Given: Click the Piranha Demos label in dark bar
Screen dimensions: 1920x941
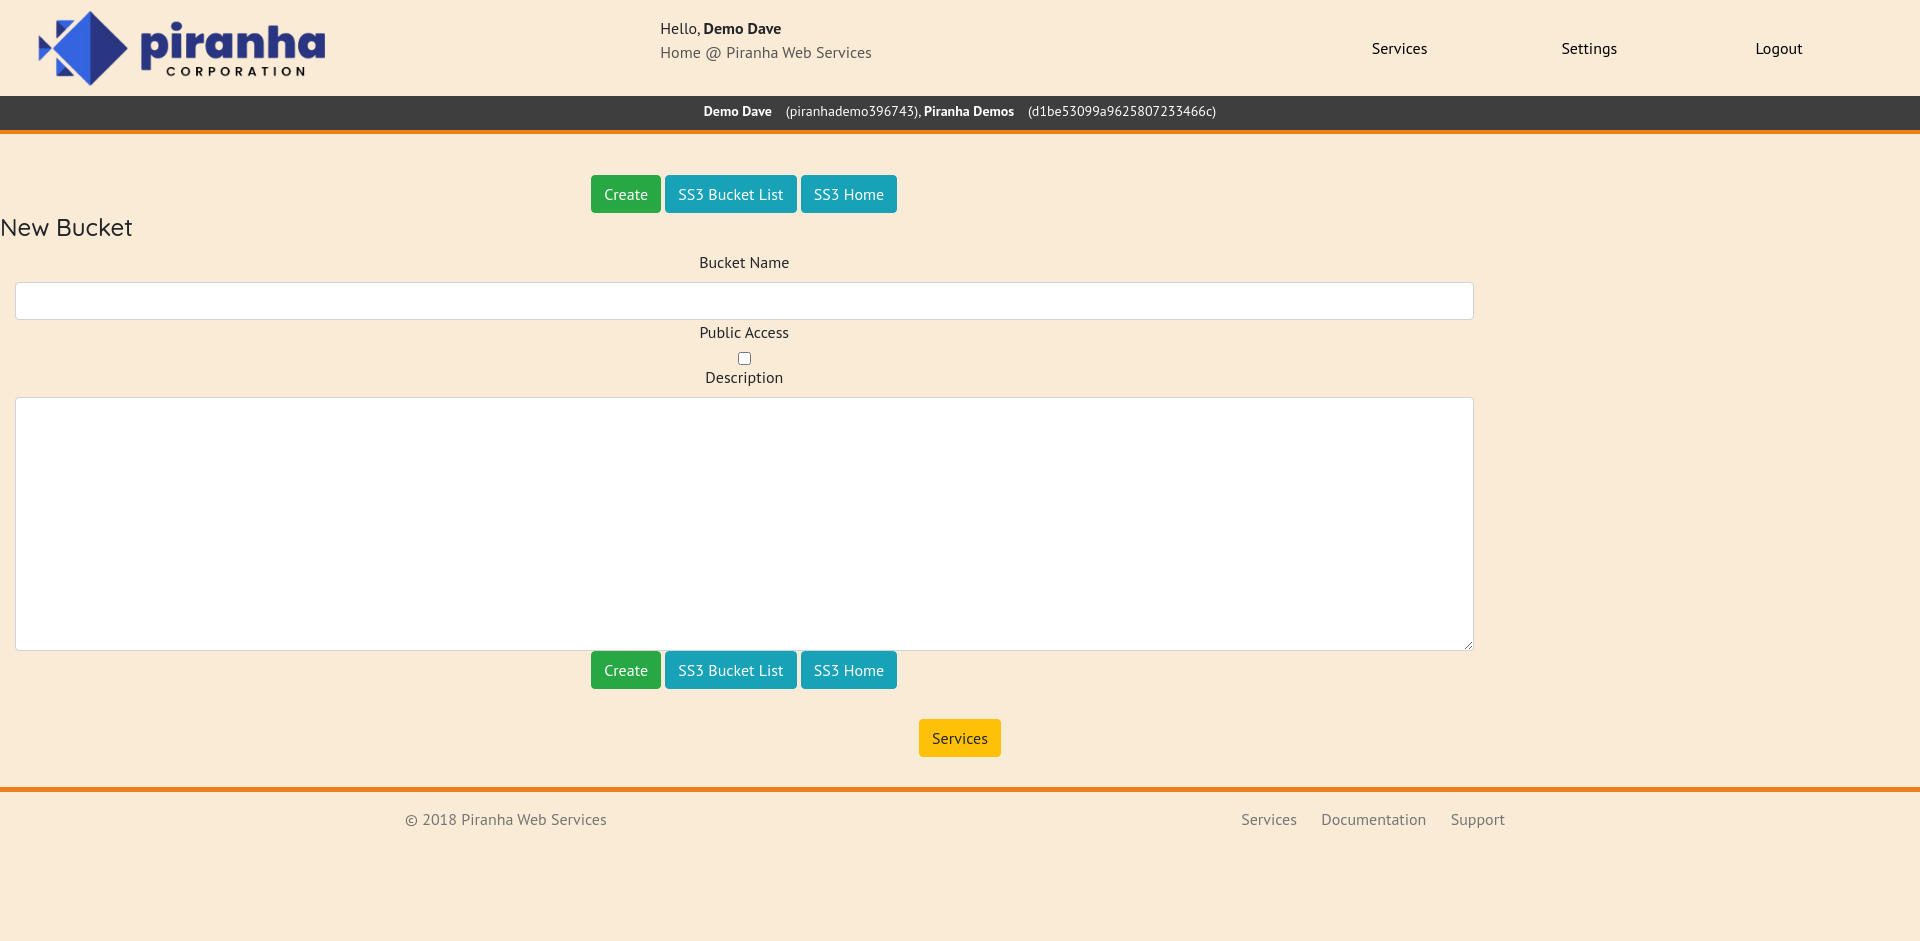Looking at the screenshot, I should tap(968, 111).
